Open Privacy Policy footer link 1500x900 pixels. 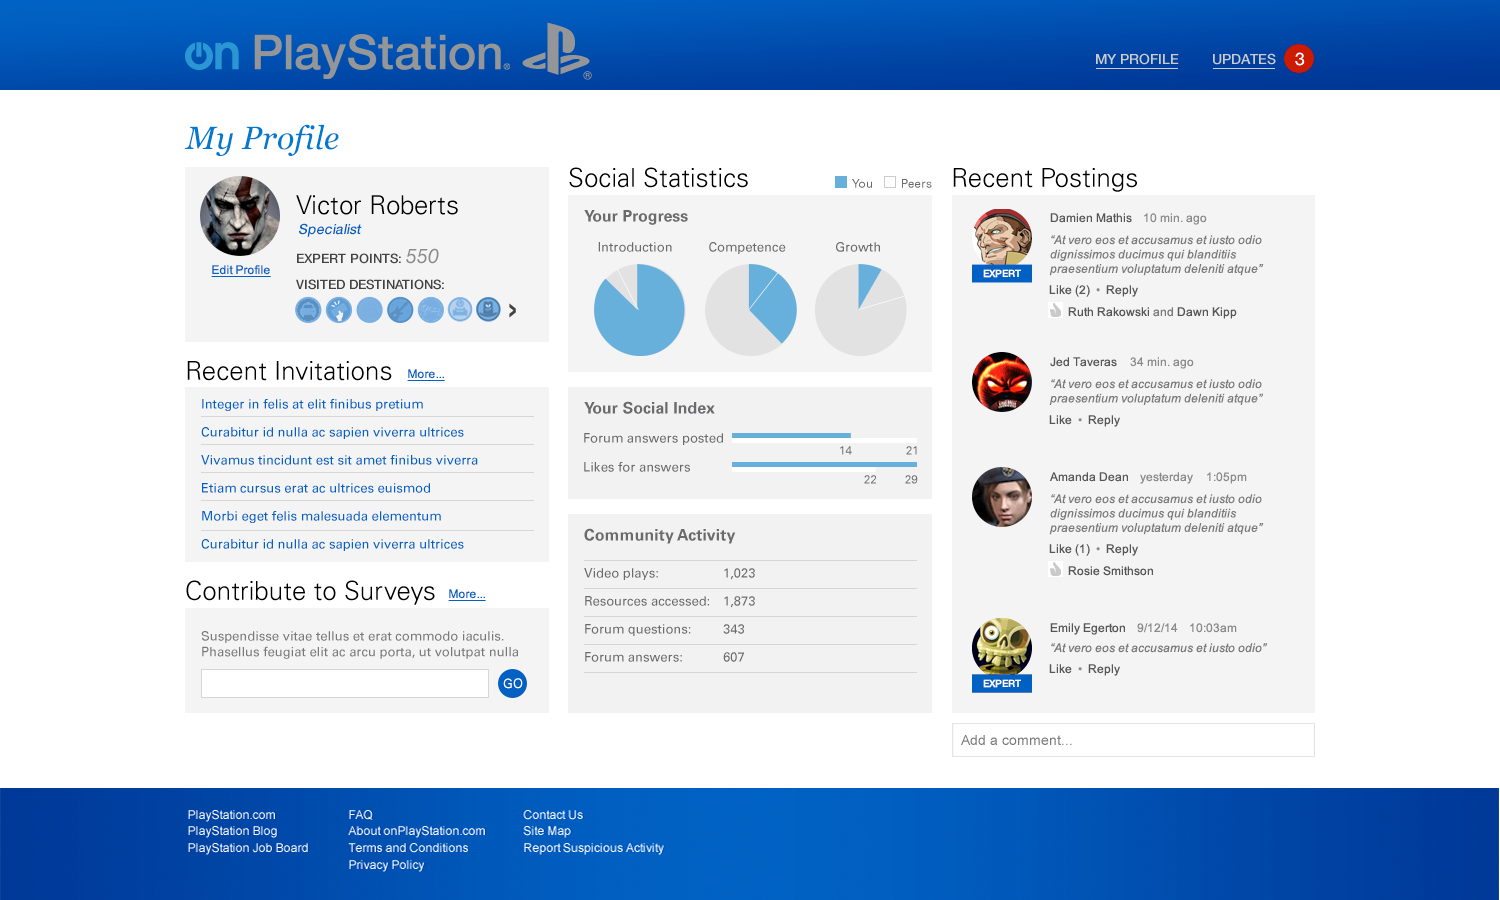click(x=386, y=865)
